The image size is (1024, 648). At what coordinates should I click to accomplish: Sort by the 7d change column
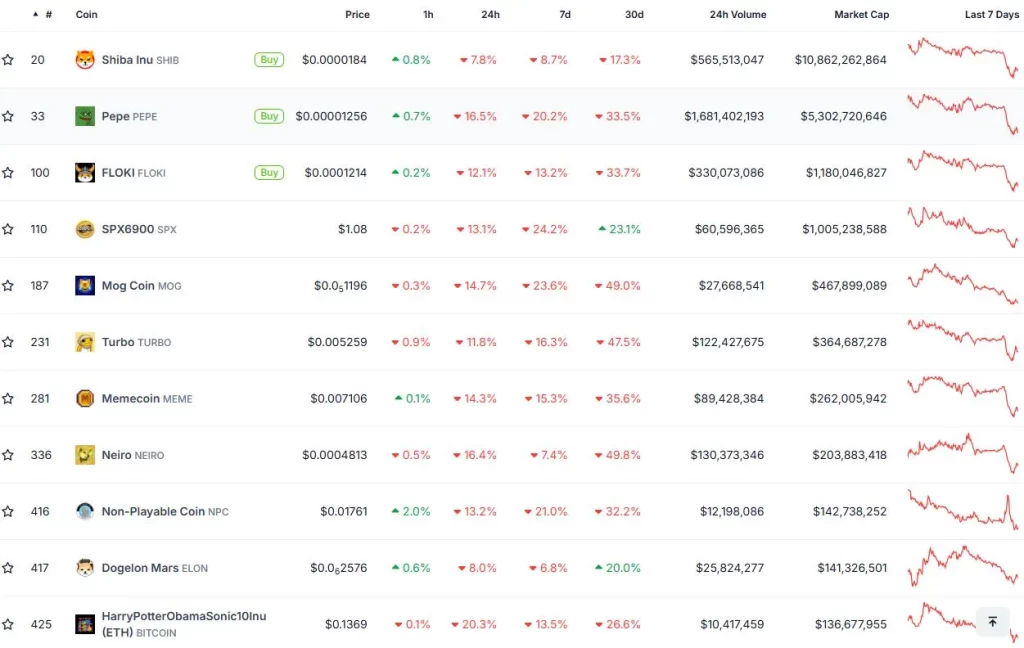(x=565, y=14)
